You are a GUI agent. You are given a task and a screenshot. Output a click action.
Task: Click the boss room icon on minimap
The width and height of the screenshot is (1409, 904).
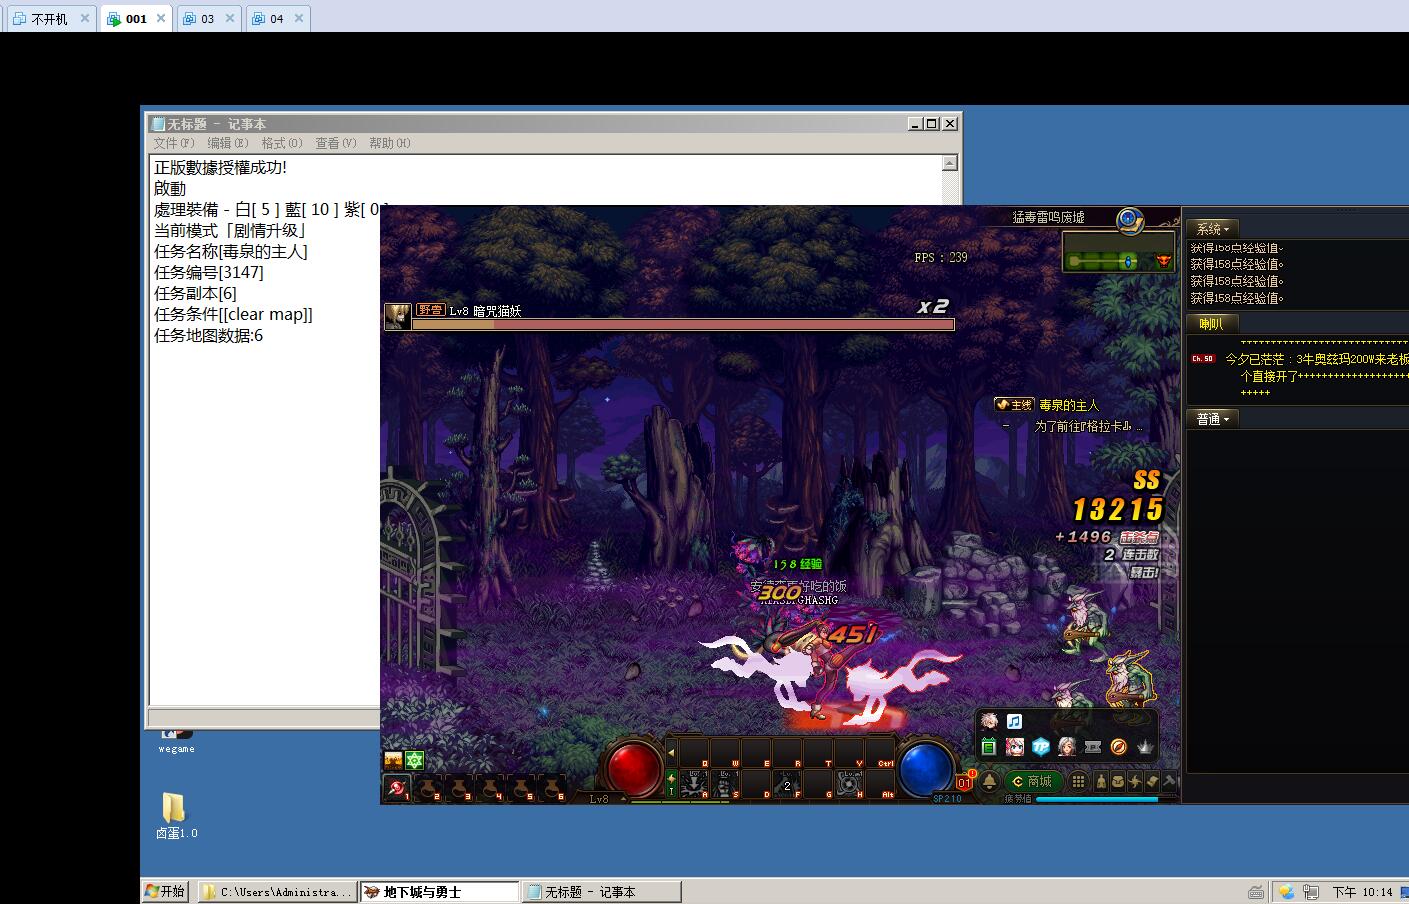coord(1163,261)
